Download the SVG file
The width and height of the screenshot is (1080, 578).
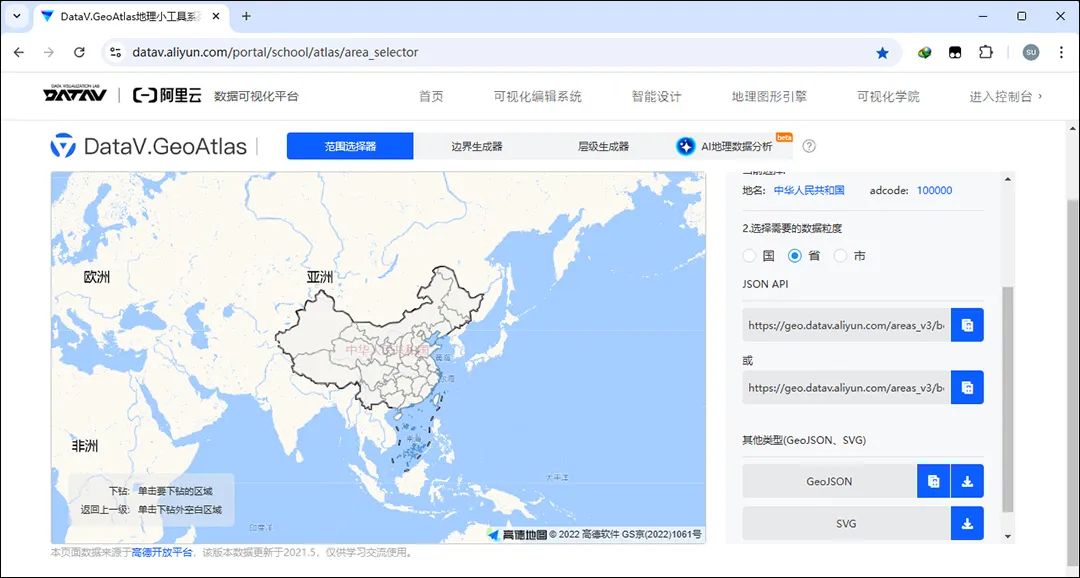click(967, 524)
